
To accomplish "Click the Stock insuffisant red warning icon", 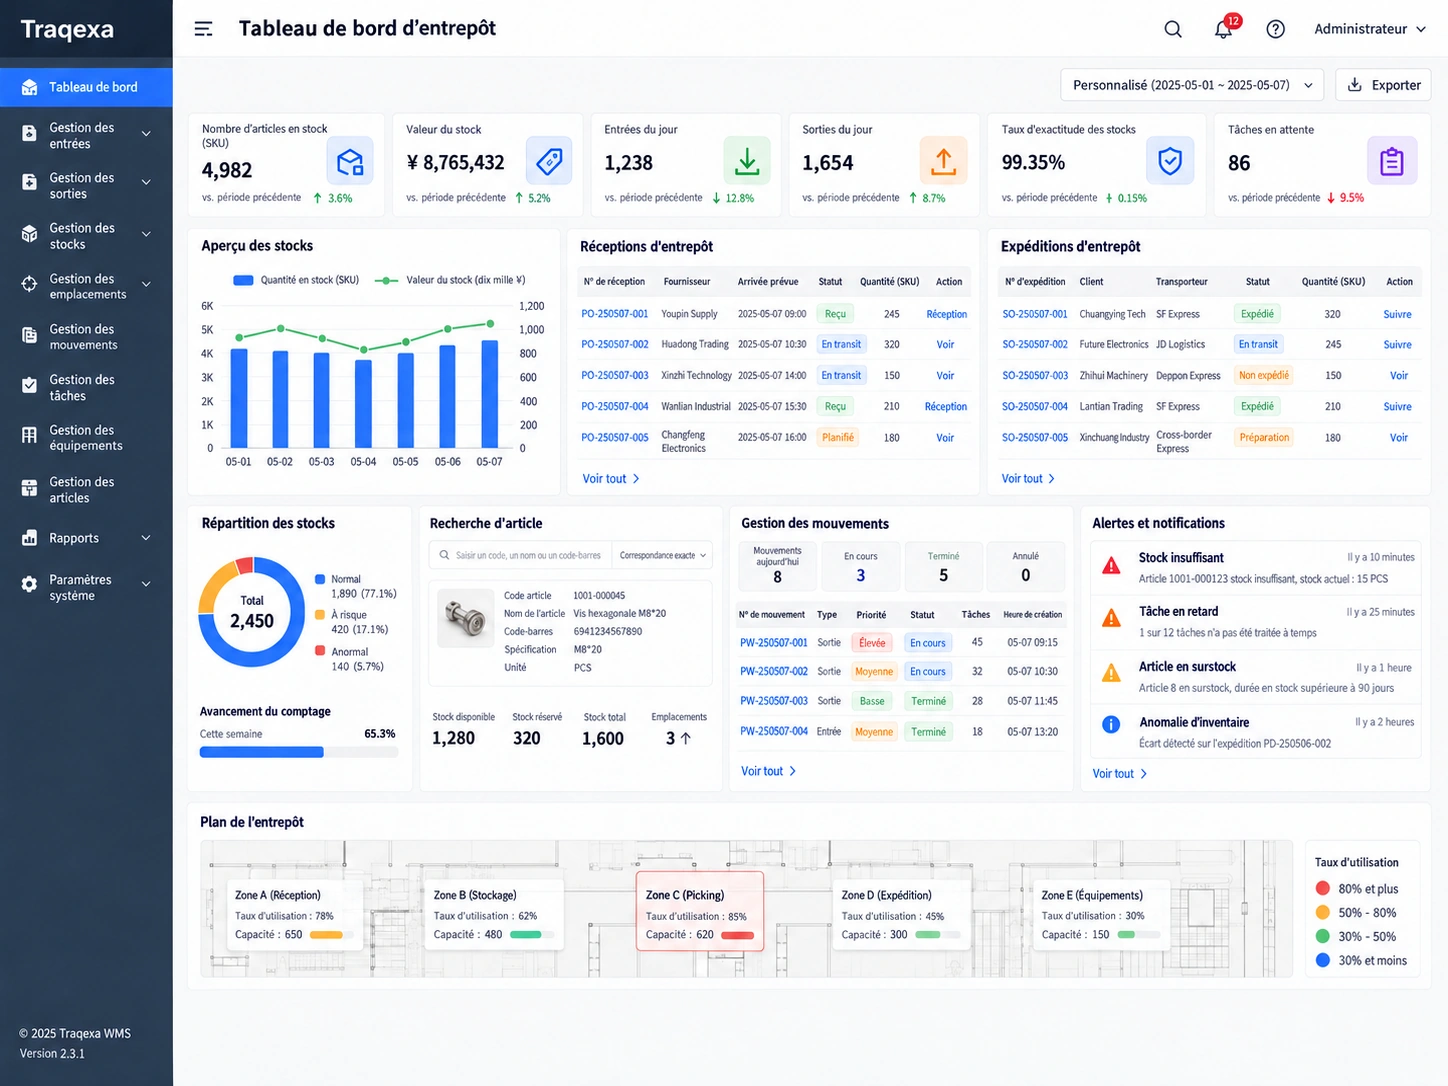I will [x=1111, y=566].
